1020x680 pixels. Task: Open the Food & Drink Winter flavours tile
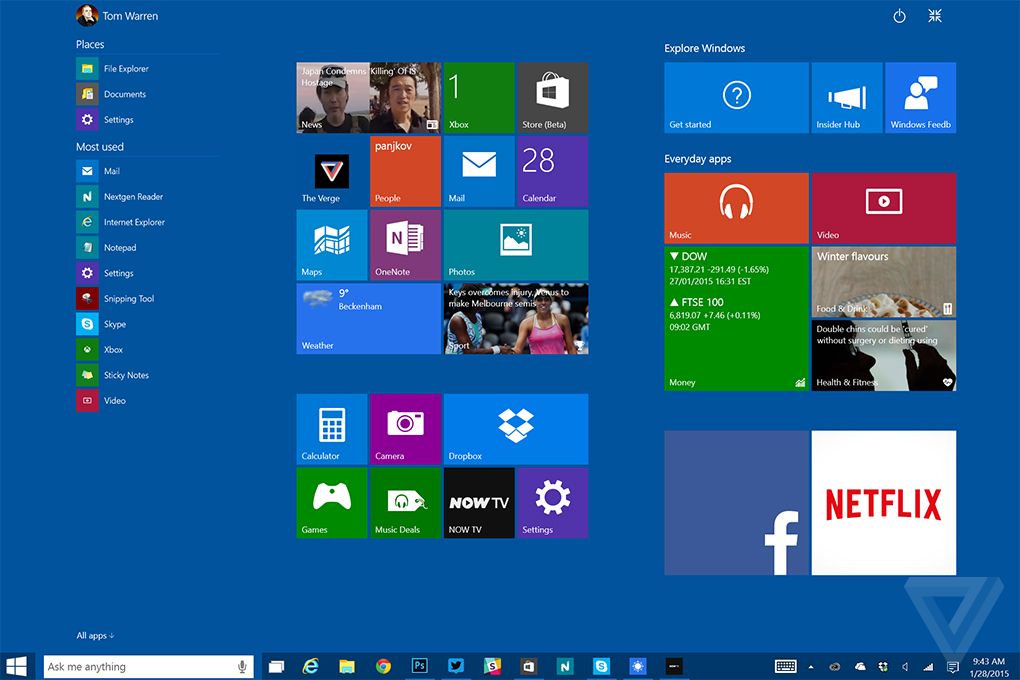coord(884,282)
